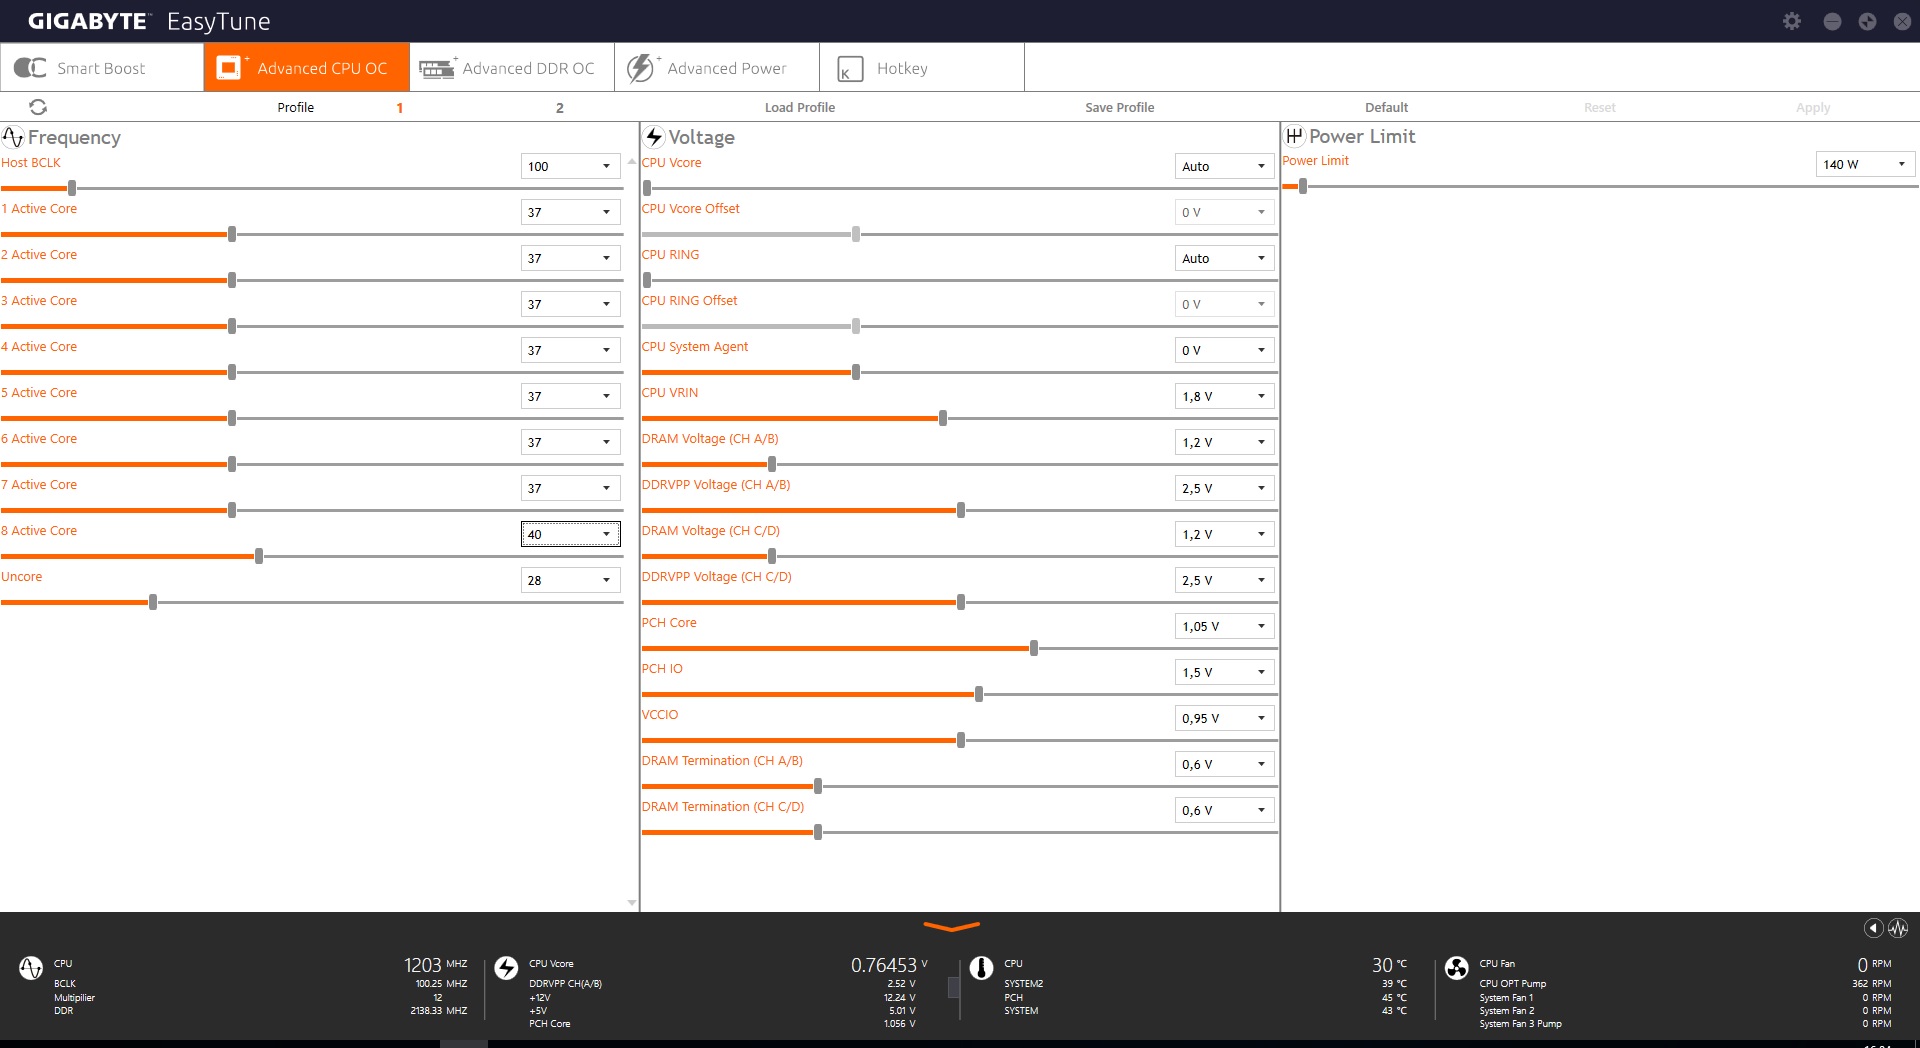Click the Reset button

(1600, 107)
